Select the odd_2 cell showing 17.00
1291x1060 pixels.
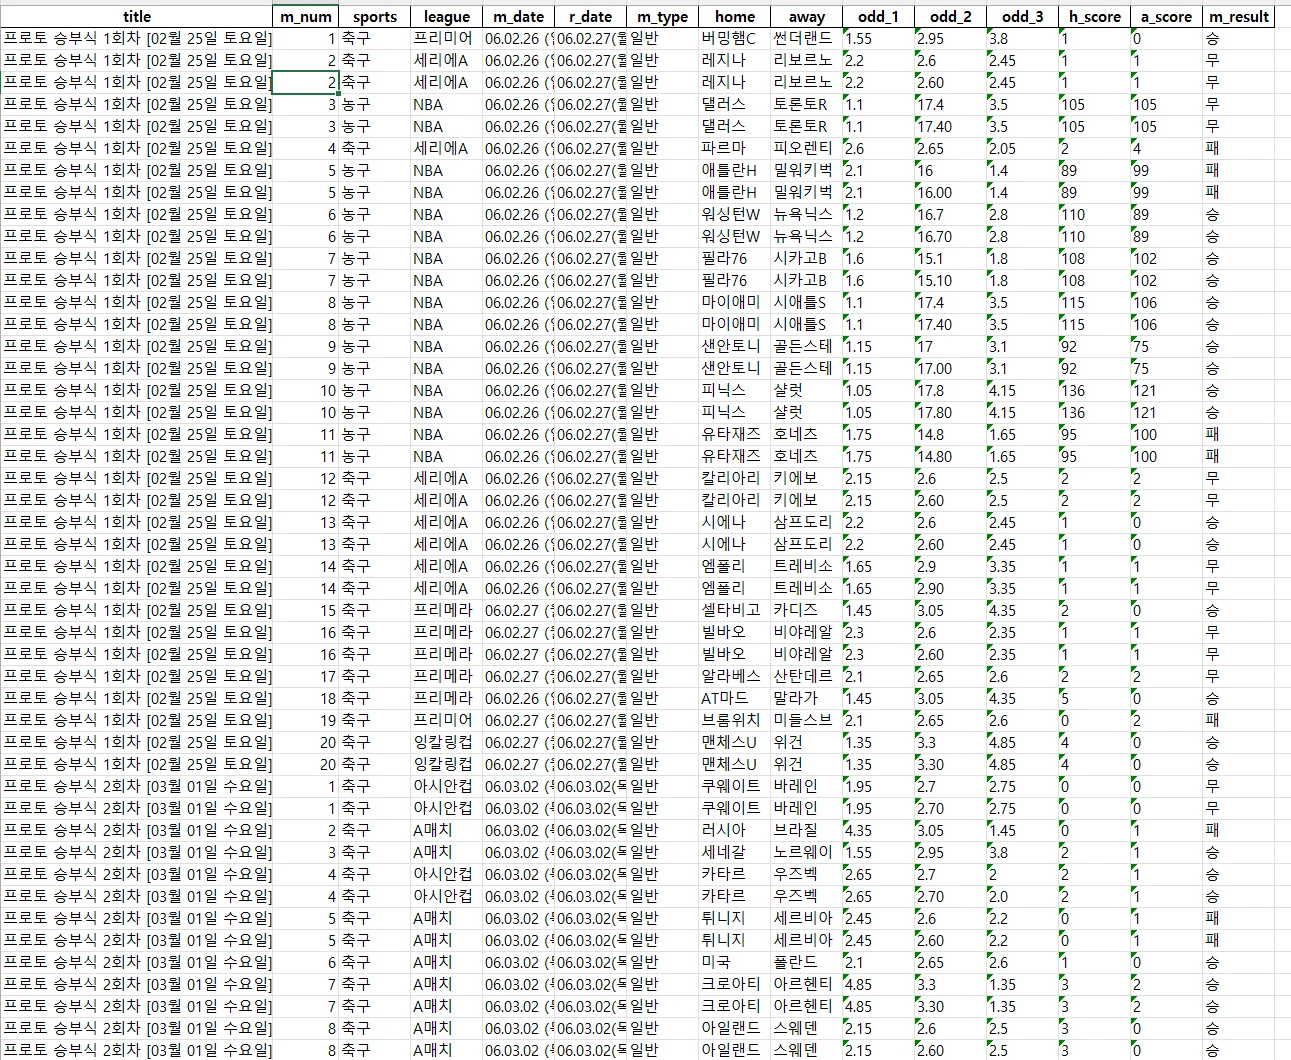pos(950,368)
